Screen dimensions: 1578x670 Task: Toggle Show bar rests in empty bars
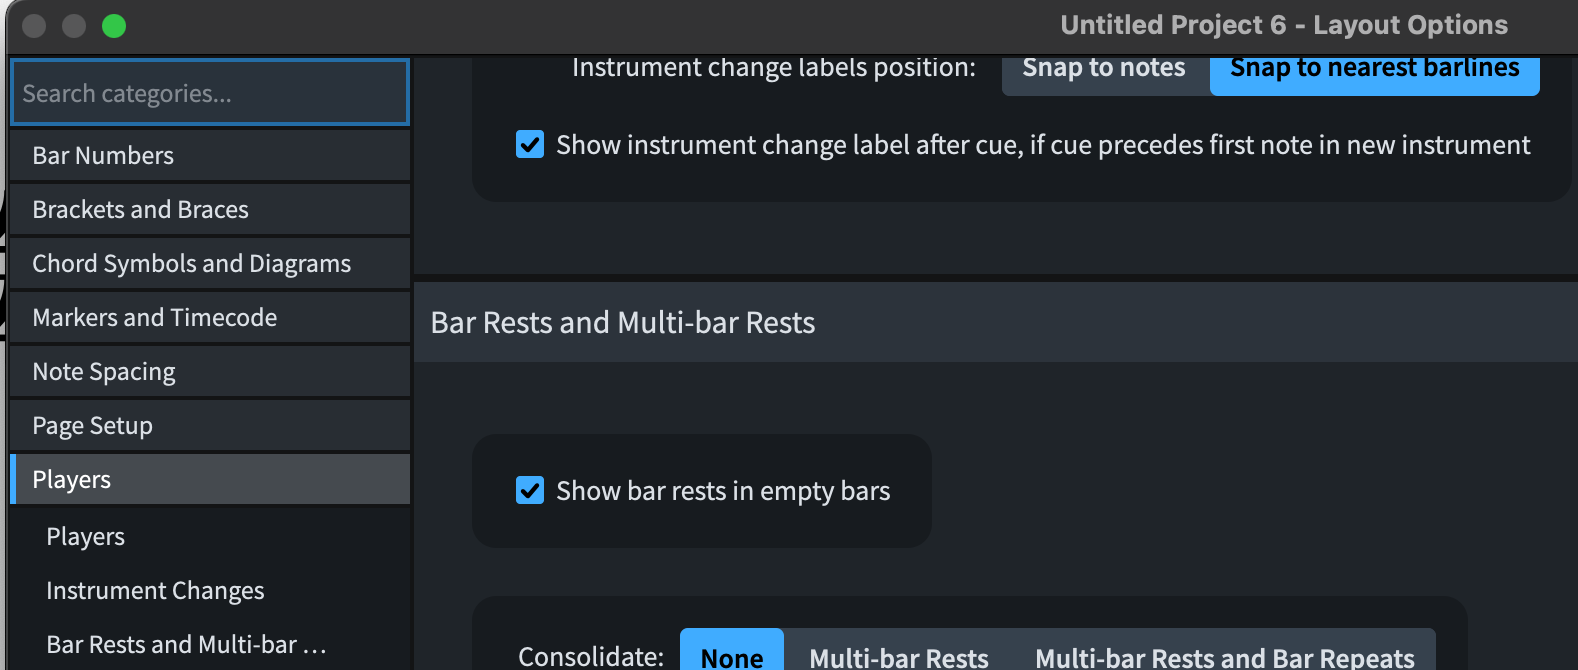[530, 491]
